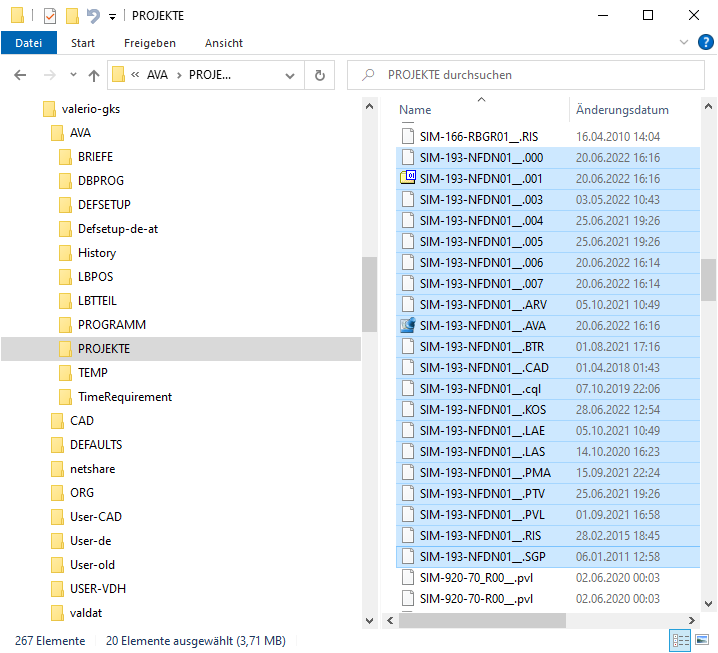Open the address bar history dropdown
Viewport: 718px width, 653px height.
click(290, 75)
